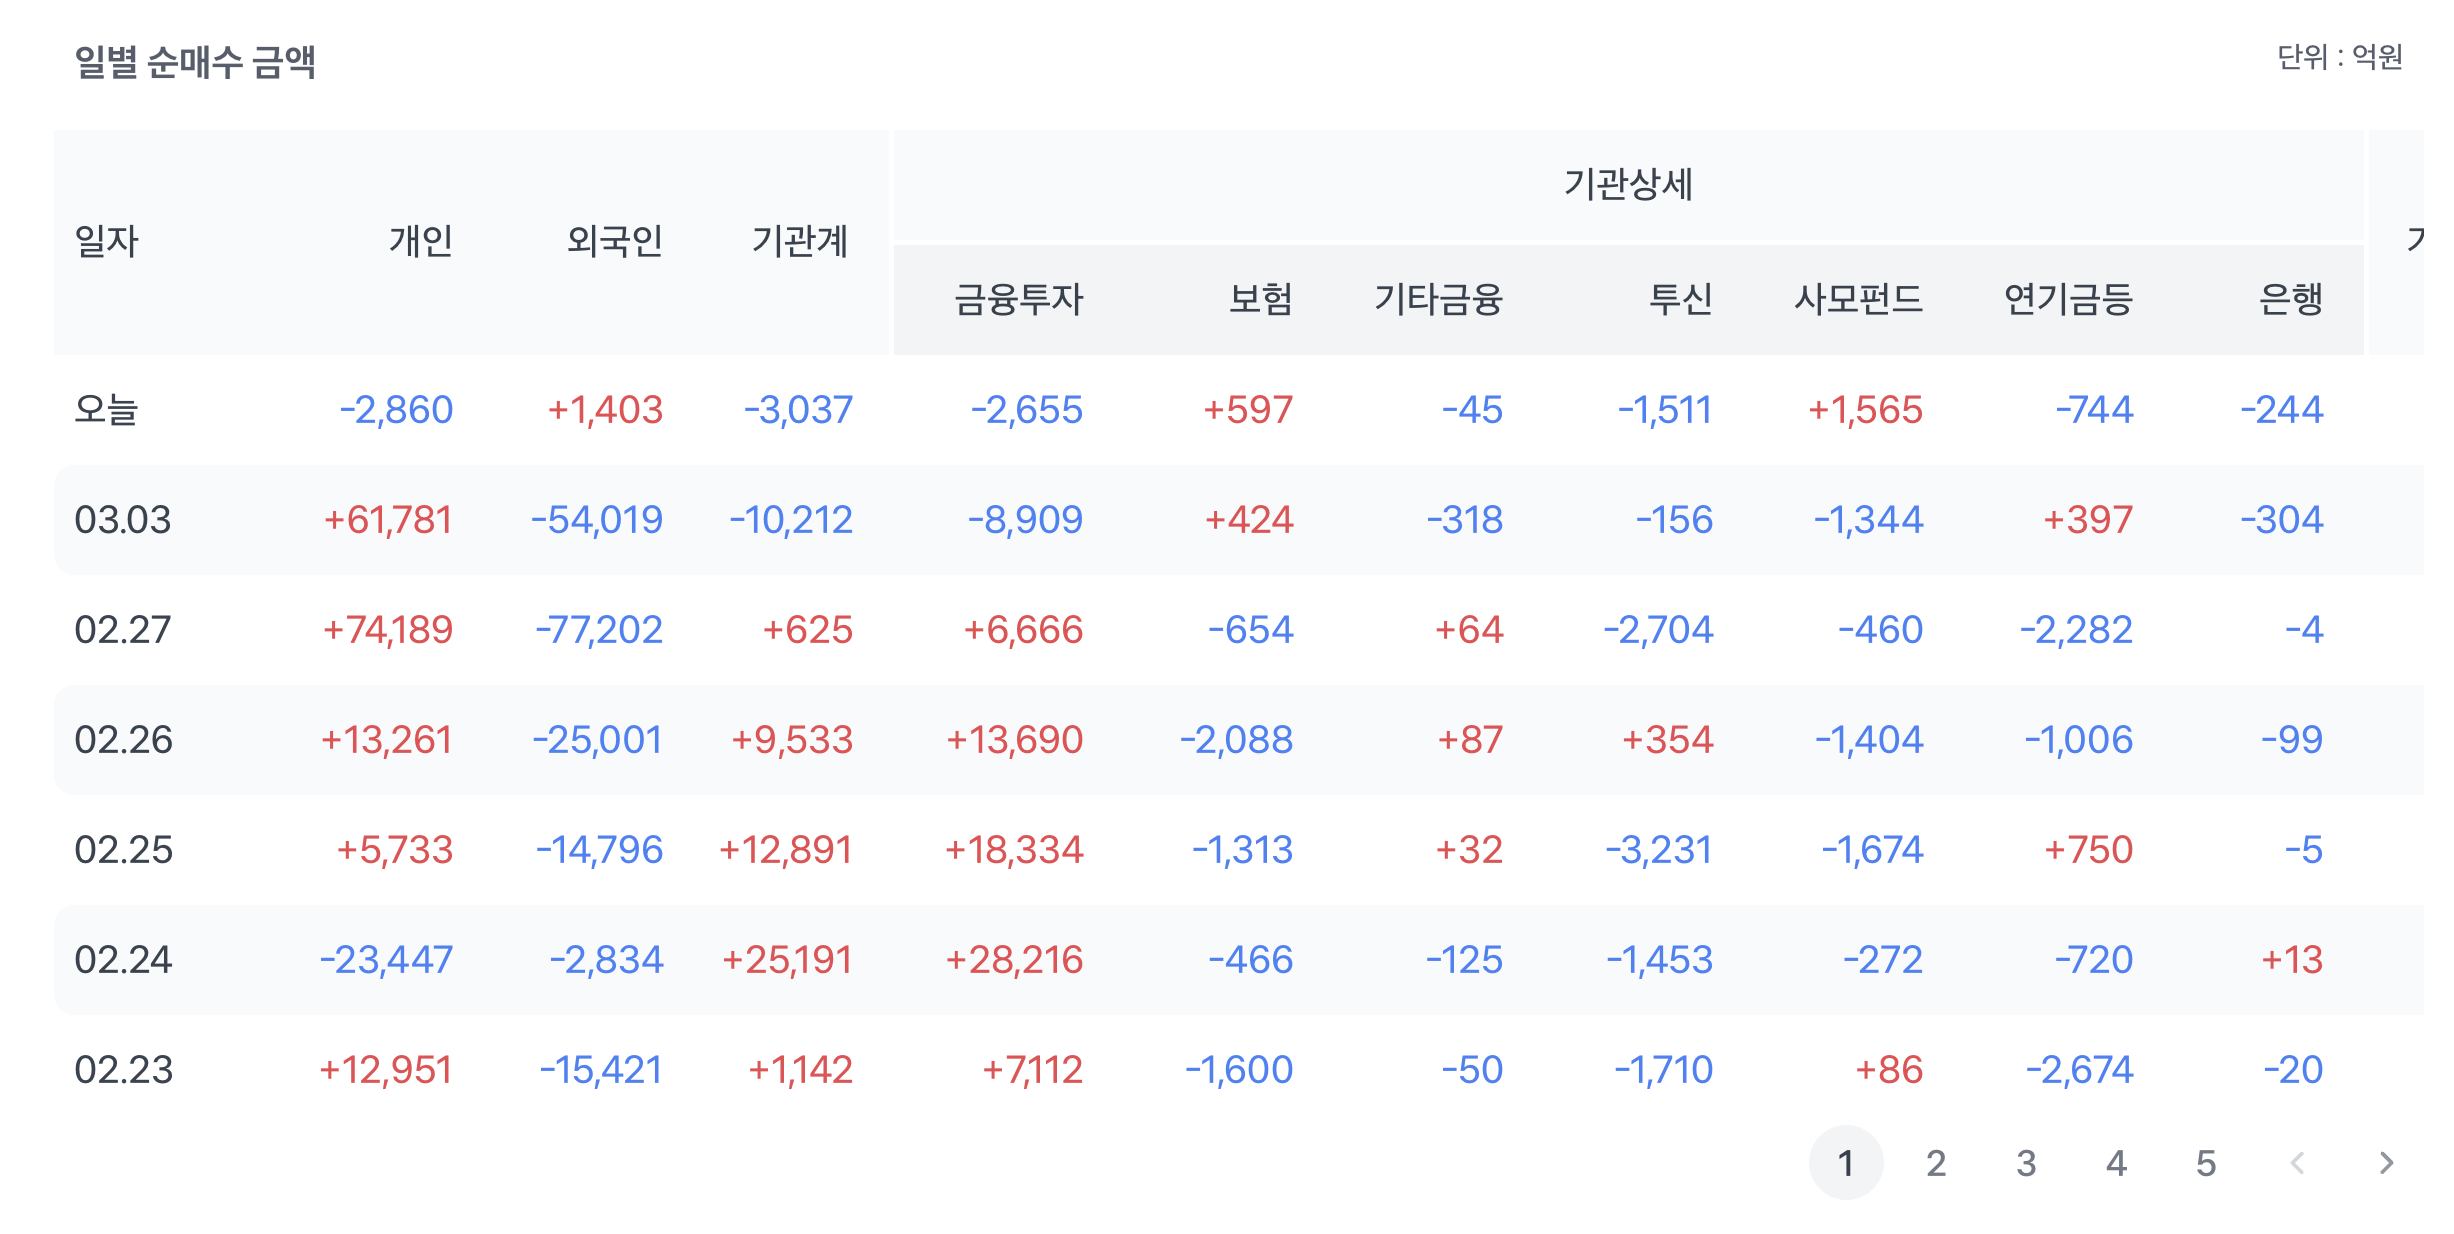Go to next page with right chevron
The height and width of the screenshot is (1234, 2454).
[2386, 1162]
